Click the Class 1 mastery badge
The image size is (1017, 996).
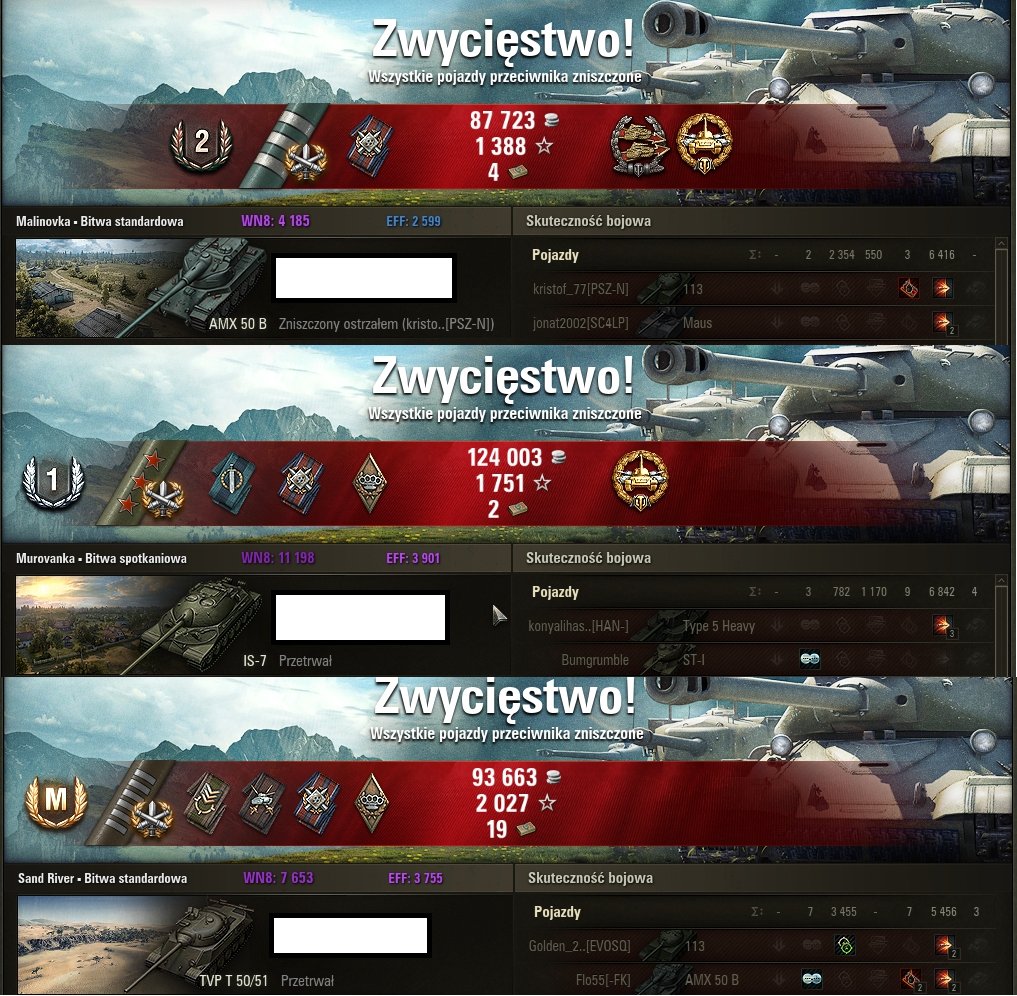[x=53, y=481]
